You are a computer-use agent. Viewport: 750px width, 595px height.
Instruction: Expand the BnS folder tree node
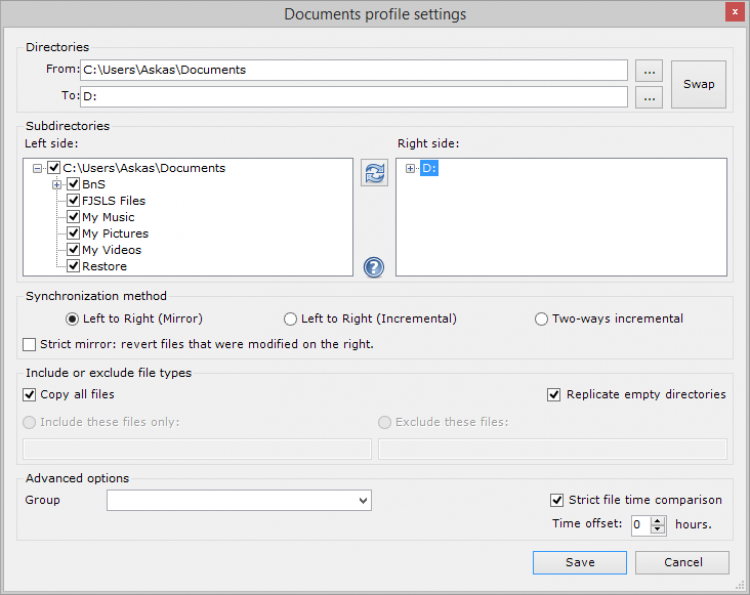click(x=57, y=185)
